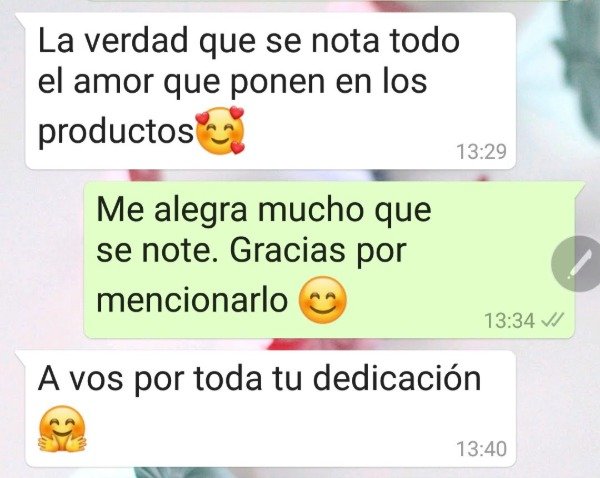Click the 13:34 sent timestamp
Image resolution: width=600 pixels, height=478 pixels.
pos(509,321)
